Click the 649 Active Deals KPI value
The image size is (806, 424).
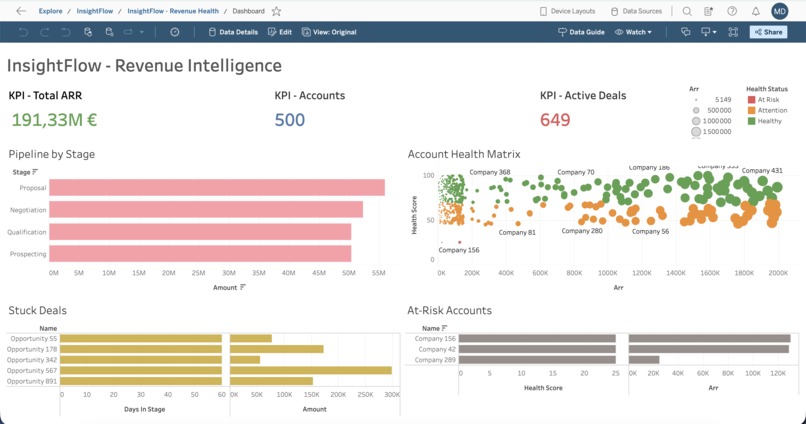(x=555, y=120)
